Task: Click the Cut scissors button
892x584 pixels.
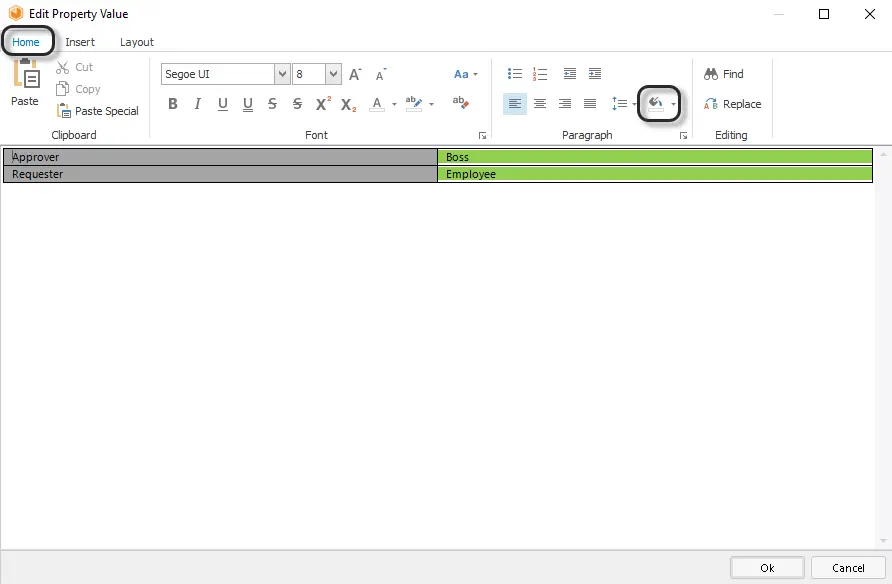Action: click(x=75, y=67)
